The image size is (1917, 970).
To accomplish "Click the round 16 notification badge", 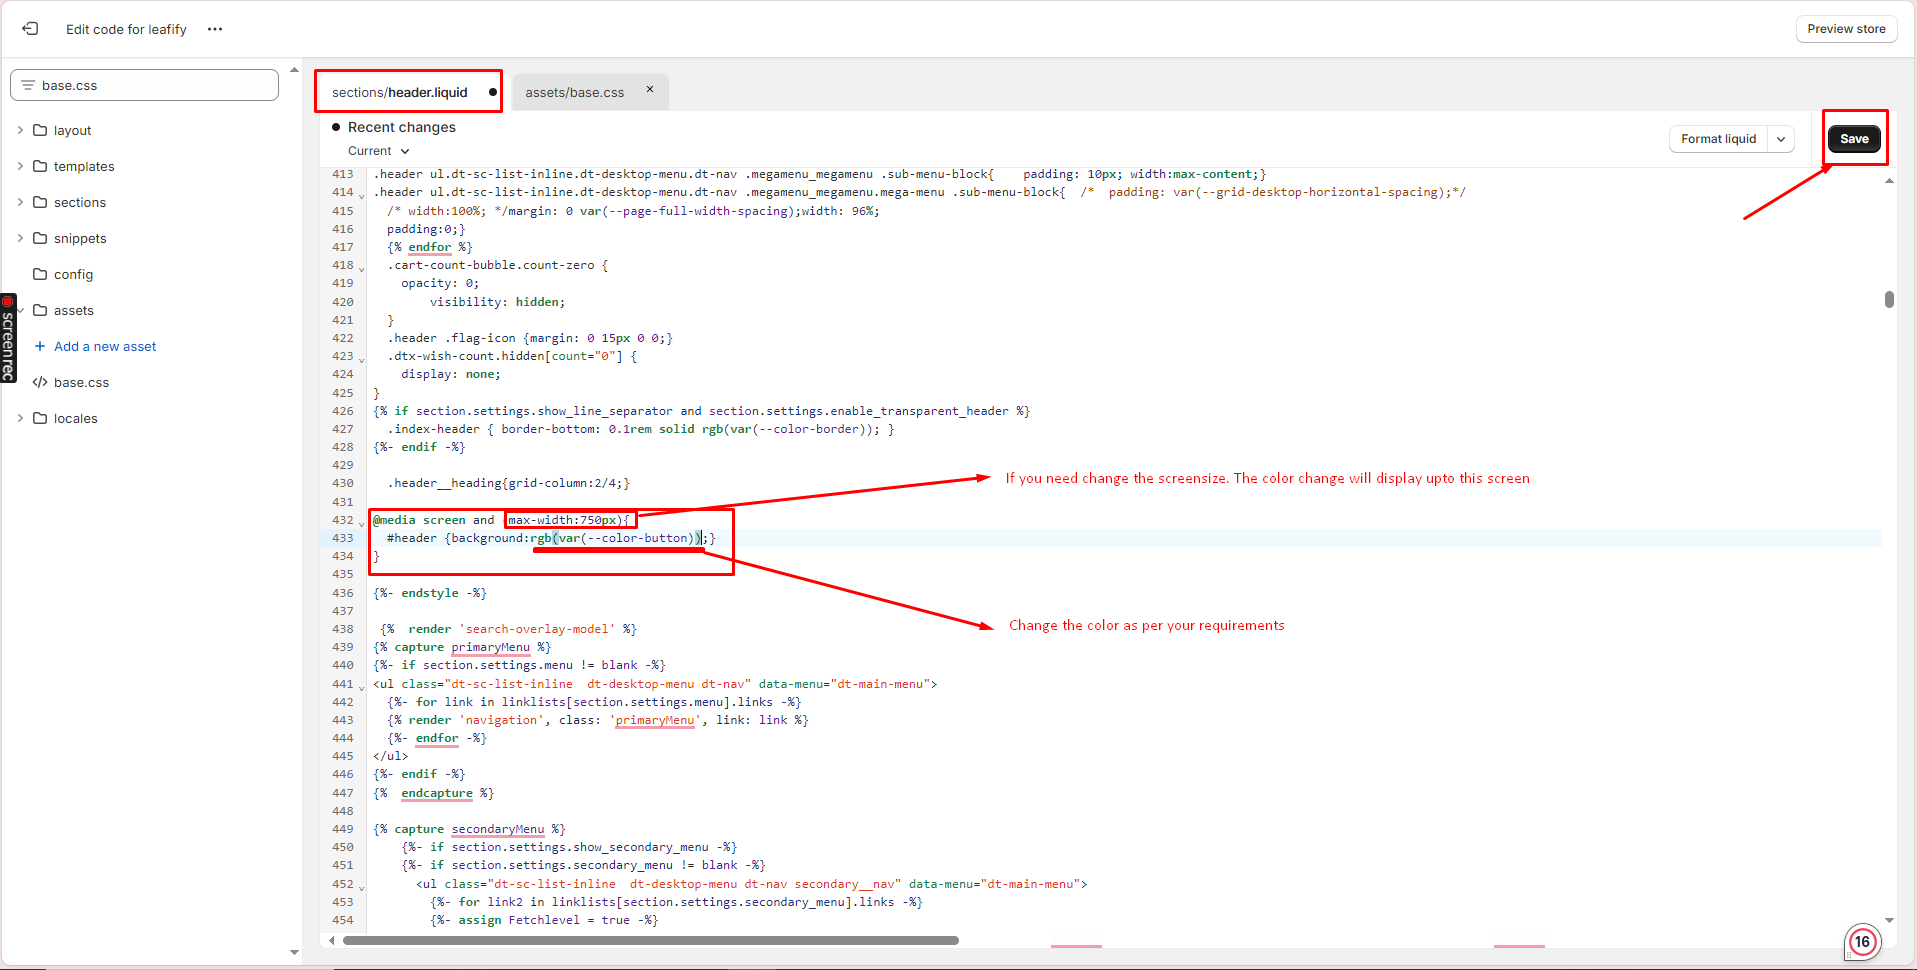I will tap(1862, 941).
